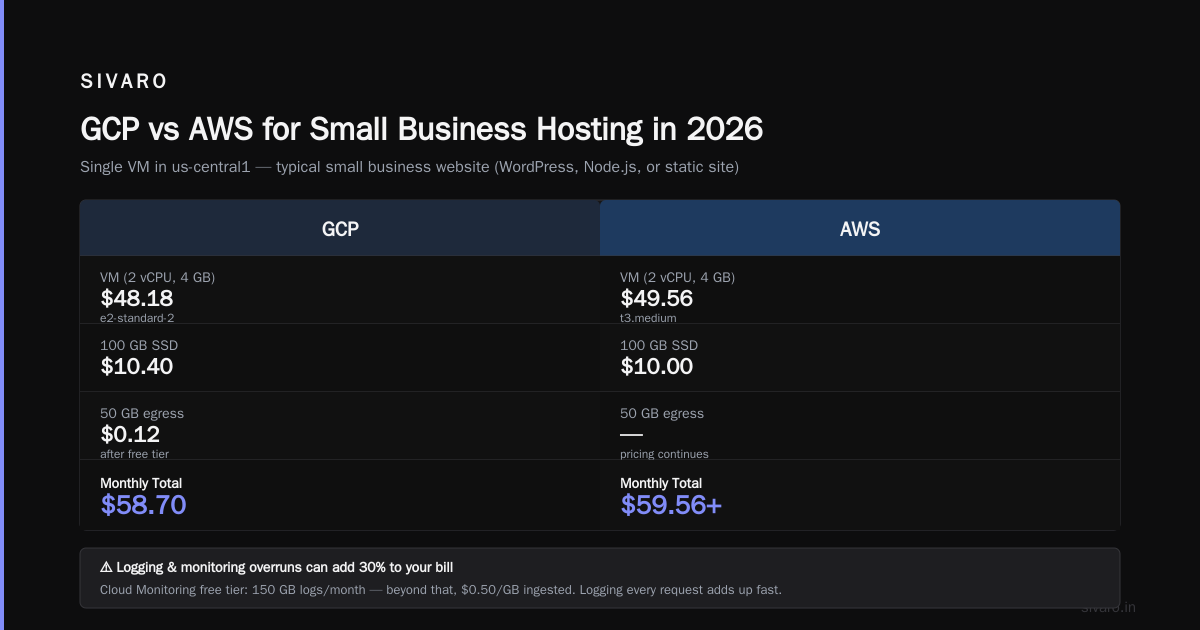Open the sivaro.in watermark link
The width and height of the screenshot is (1200, 630).
(1108, 607)
